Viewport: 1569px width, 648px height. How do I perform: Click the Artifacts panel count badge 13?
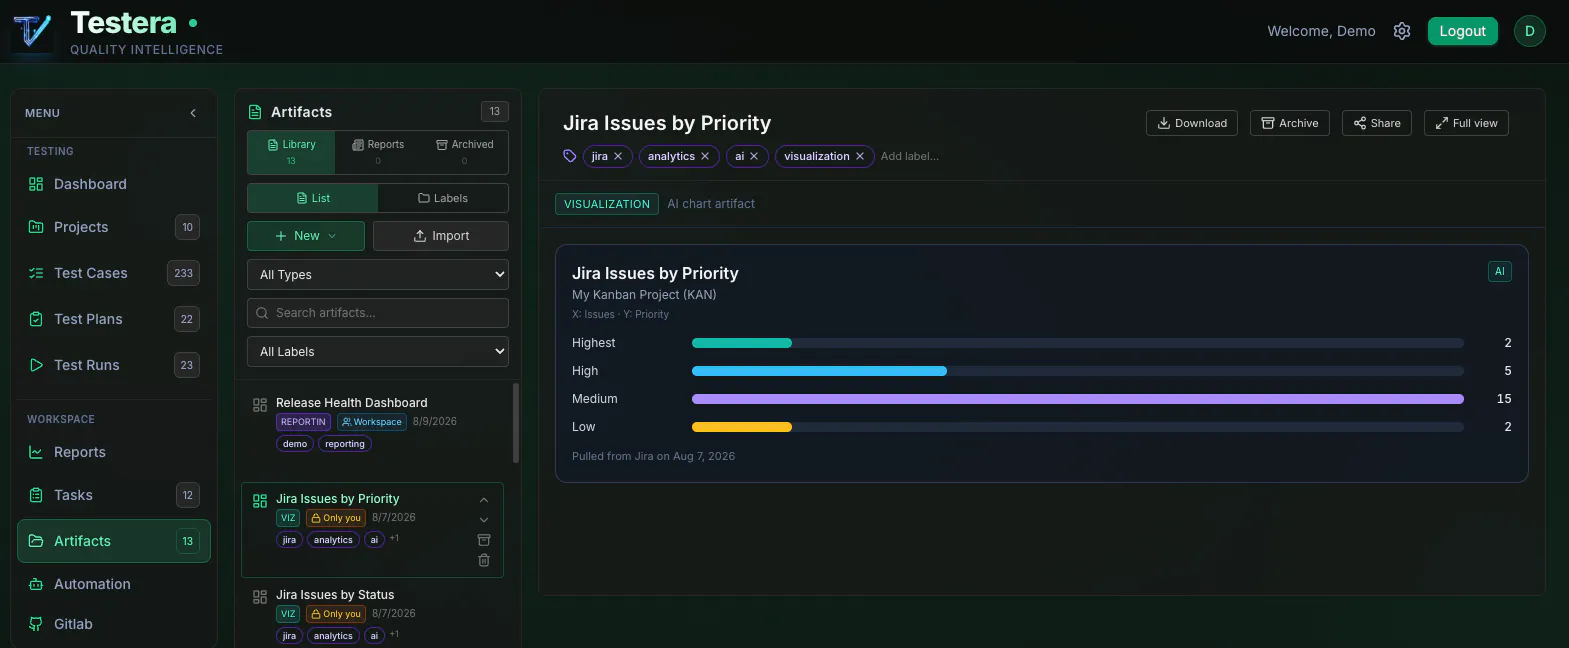tap(494, 111)
